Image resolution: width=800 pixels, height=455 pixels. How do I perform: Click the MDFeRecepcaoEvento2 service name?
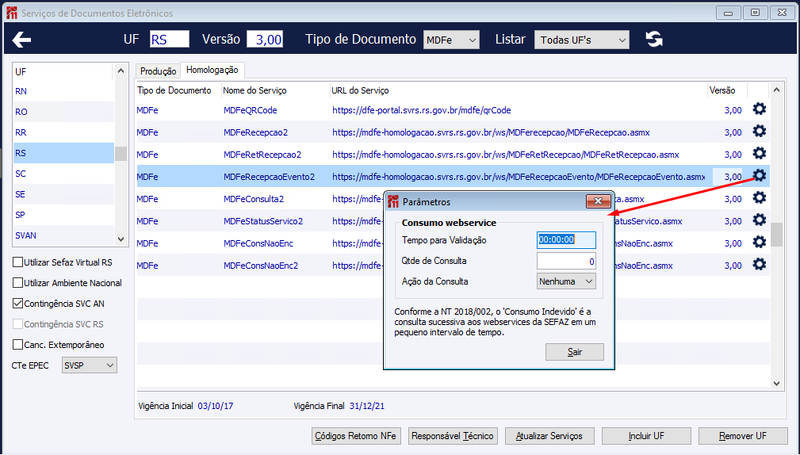click(x=269, y=177)
